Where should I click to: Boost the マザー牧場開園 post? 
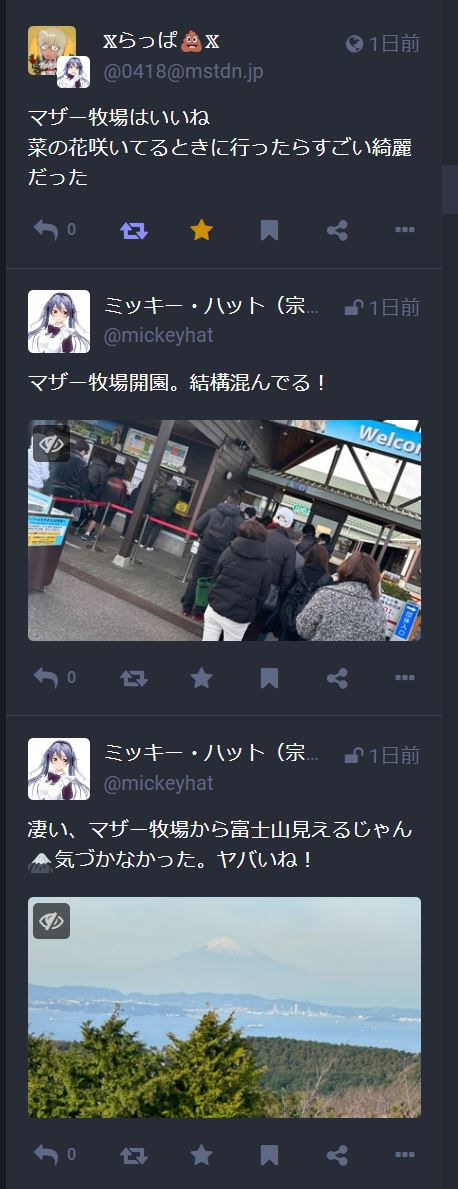(x=133, y=677)
